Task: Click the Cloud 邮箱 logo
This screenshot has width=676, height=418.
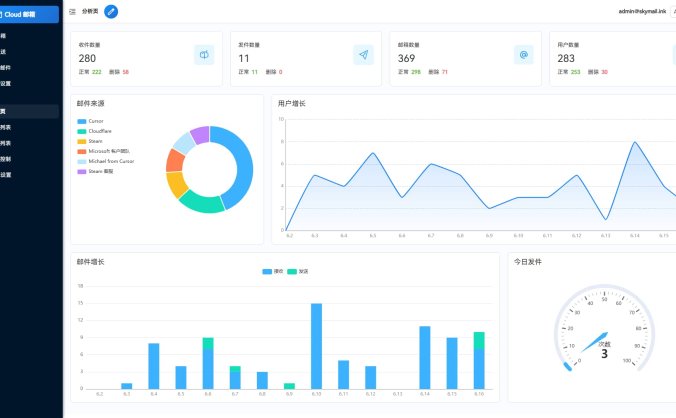Action: pos(22,14)
